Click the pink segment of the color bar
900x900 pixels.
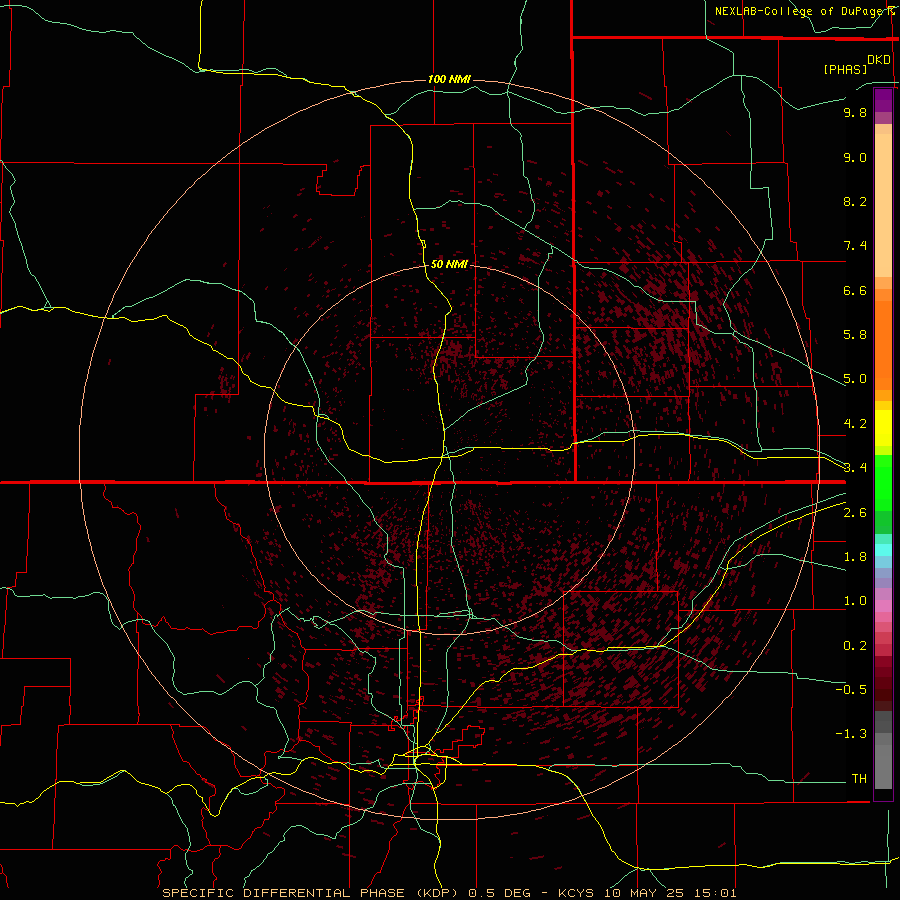883,606
